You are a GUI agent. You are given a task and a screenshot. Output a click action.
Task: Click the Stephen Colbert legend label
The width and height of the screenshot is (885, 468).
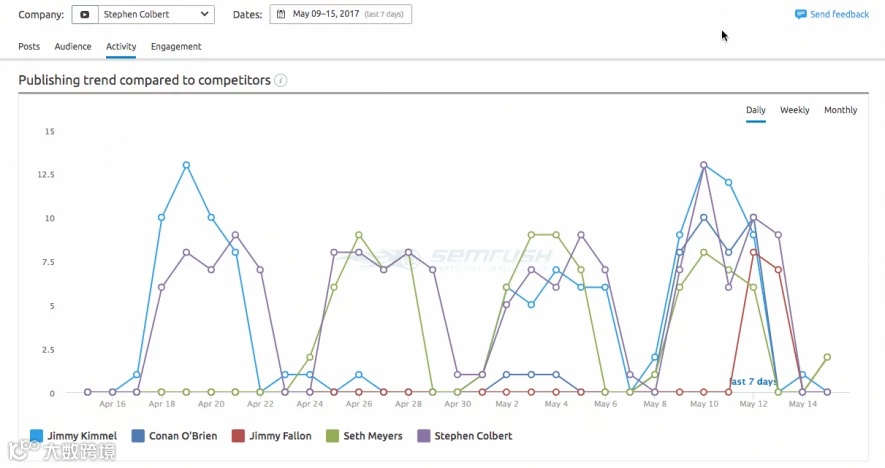(474, 436)
